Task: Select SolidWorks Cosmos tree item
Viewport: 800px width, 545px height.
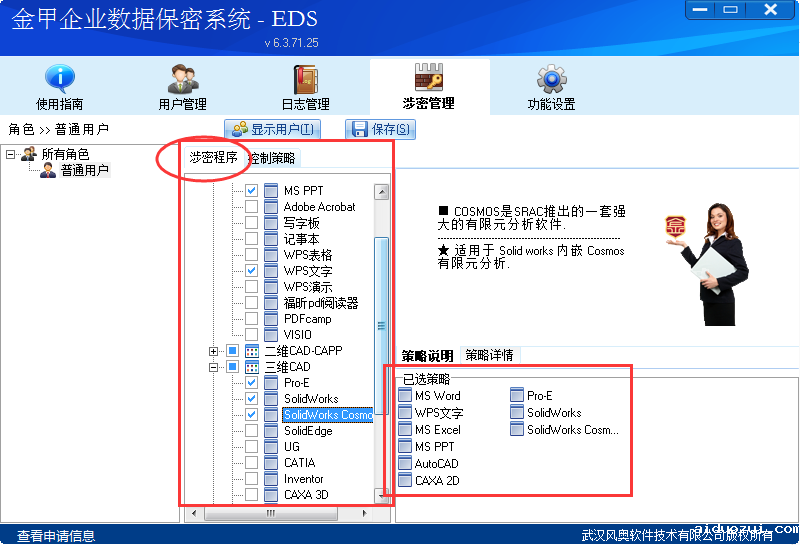Action: click(328, 415)
